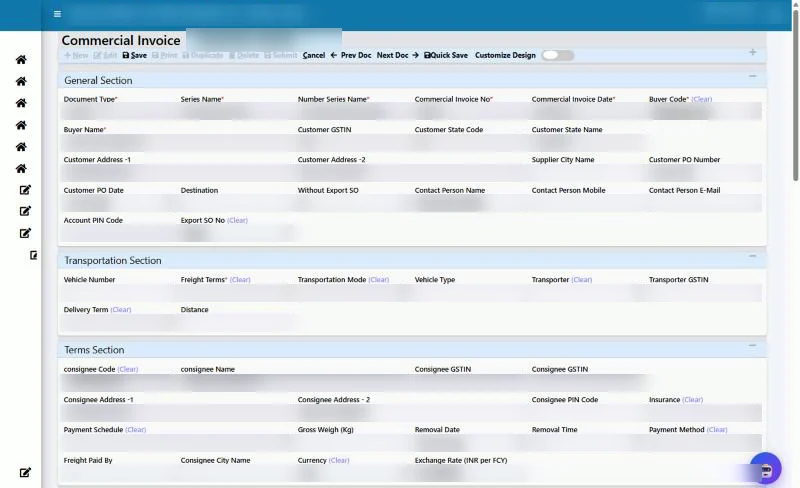Click the Buyer Name input
800x488 pixels.
pos(178,142)
